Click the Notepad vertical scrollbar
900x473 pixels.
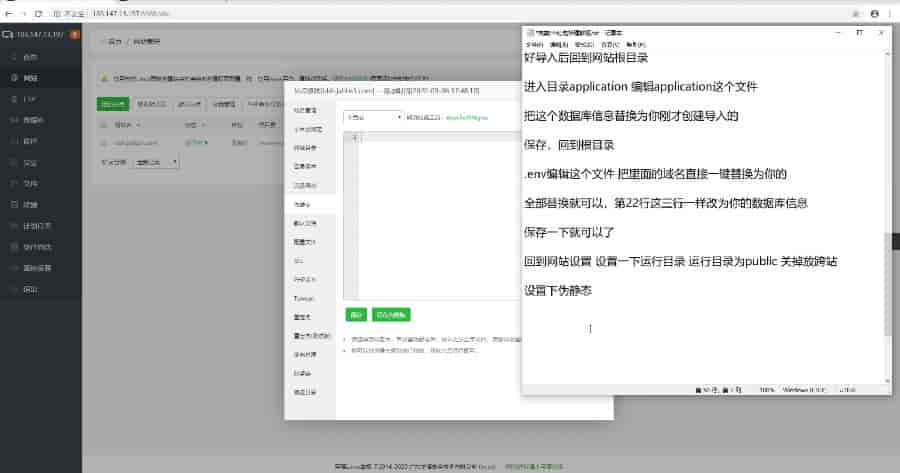pos(882,250)
